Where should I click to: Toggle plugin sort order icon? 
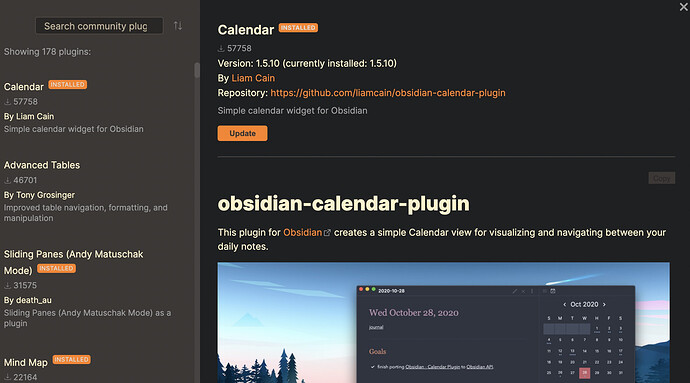pos(178,26)
